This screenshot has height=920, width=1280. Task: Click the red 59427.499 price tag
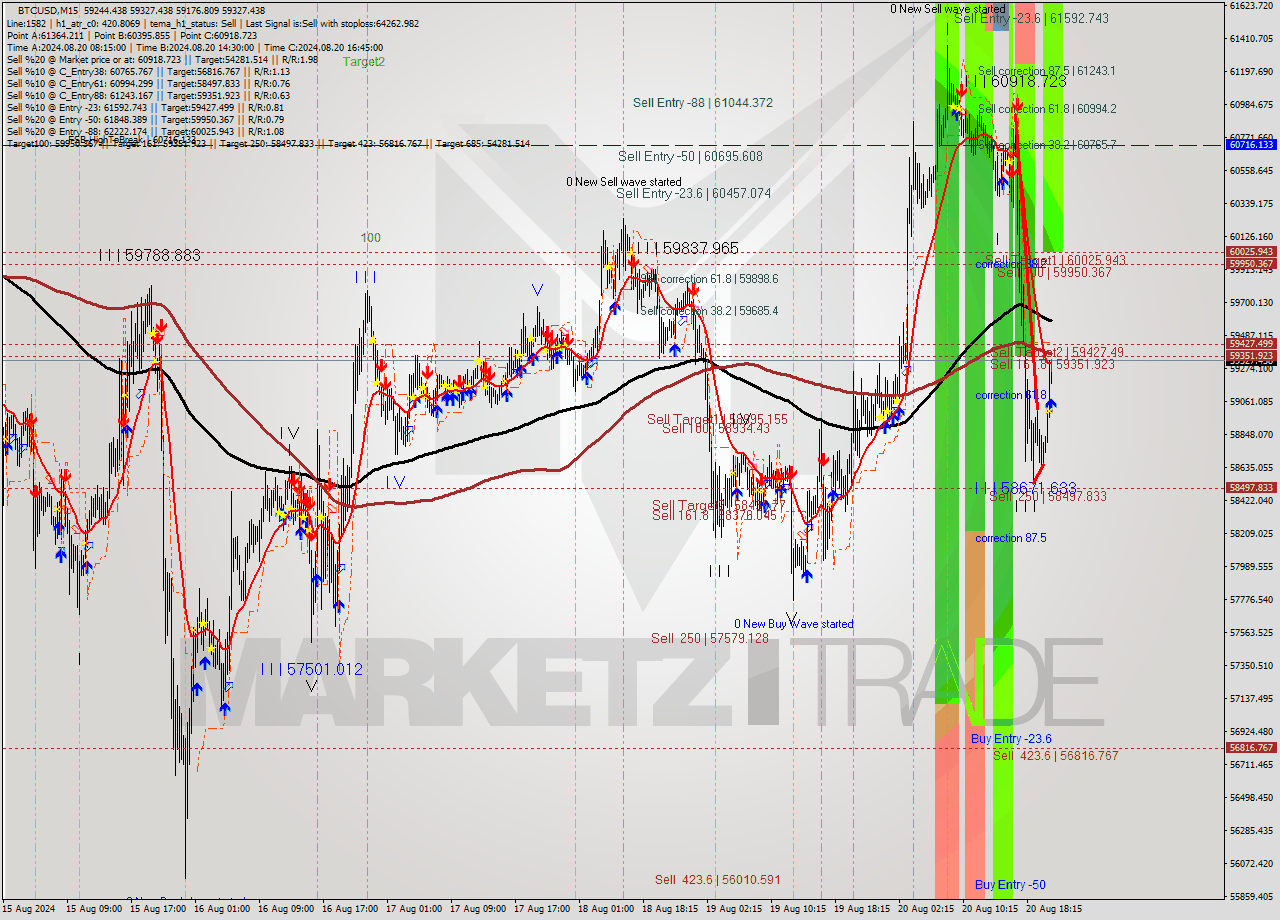1251,343
